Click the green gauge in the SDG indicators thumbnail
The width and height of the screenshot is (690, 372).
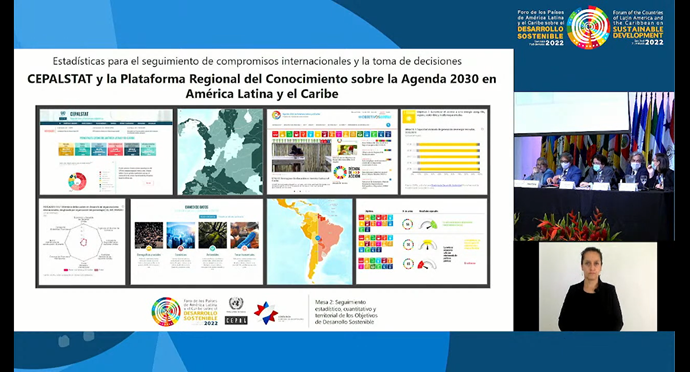click(428, 225)
